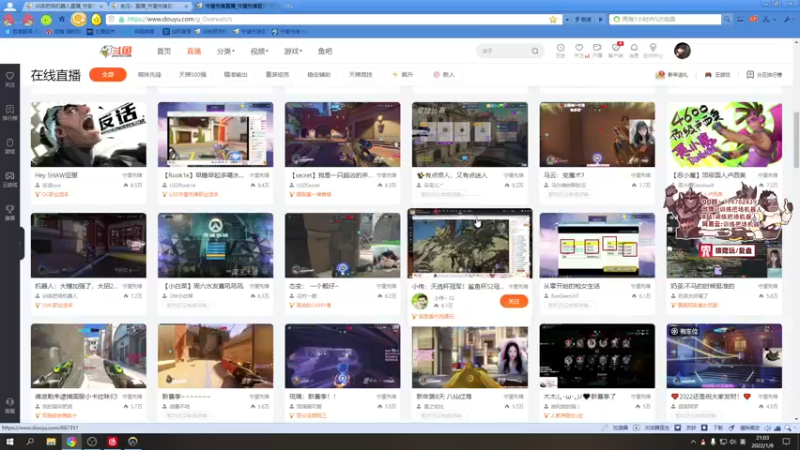This screenshot has width=800, height=450.
Task: Open the history clock icon
Action: coord(561,50)
